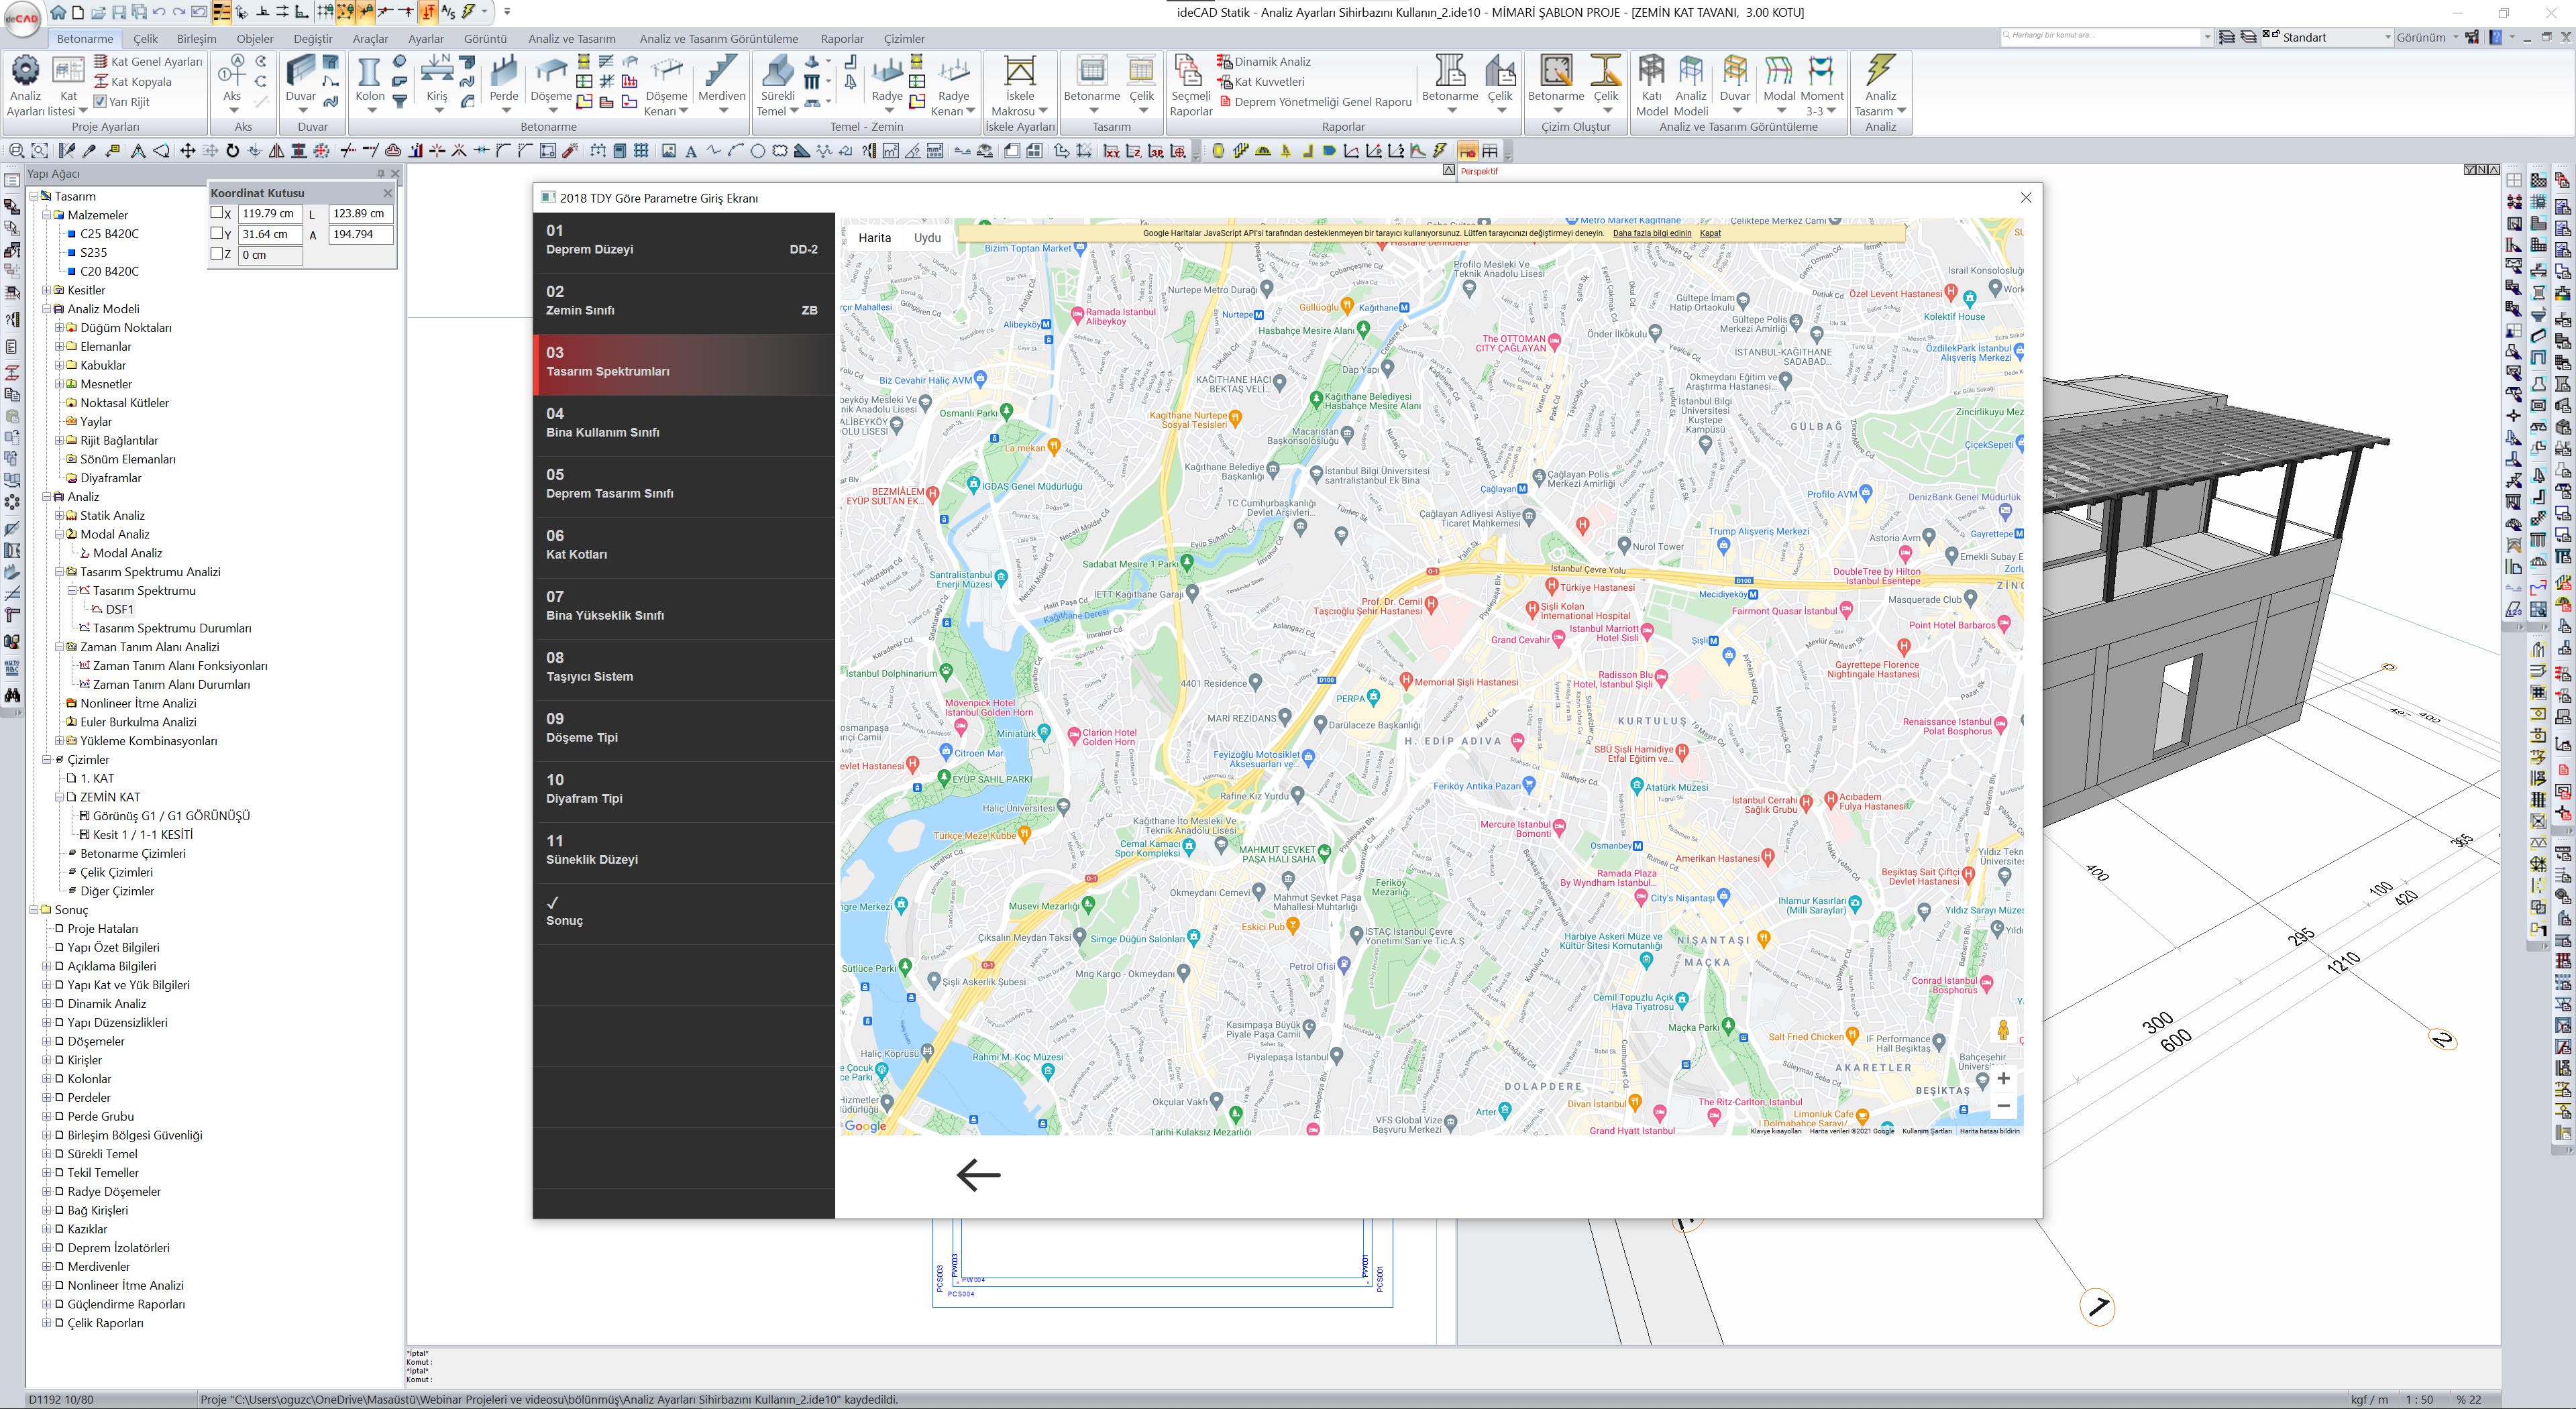This screenshot has width=2576, height=1409.
Task: Switch map to Uydu view
Action: tap(926, 238)
